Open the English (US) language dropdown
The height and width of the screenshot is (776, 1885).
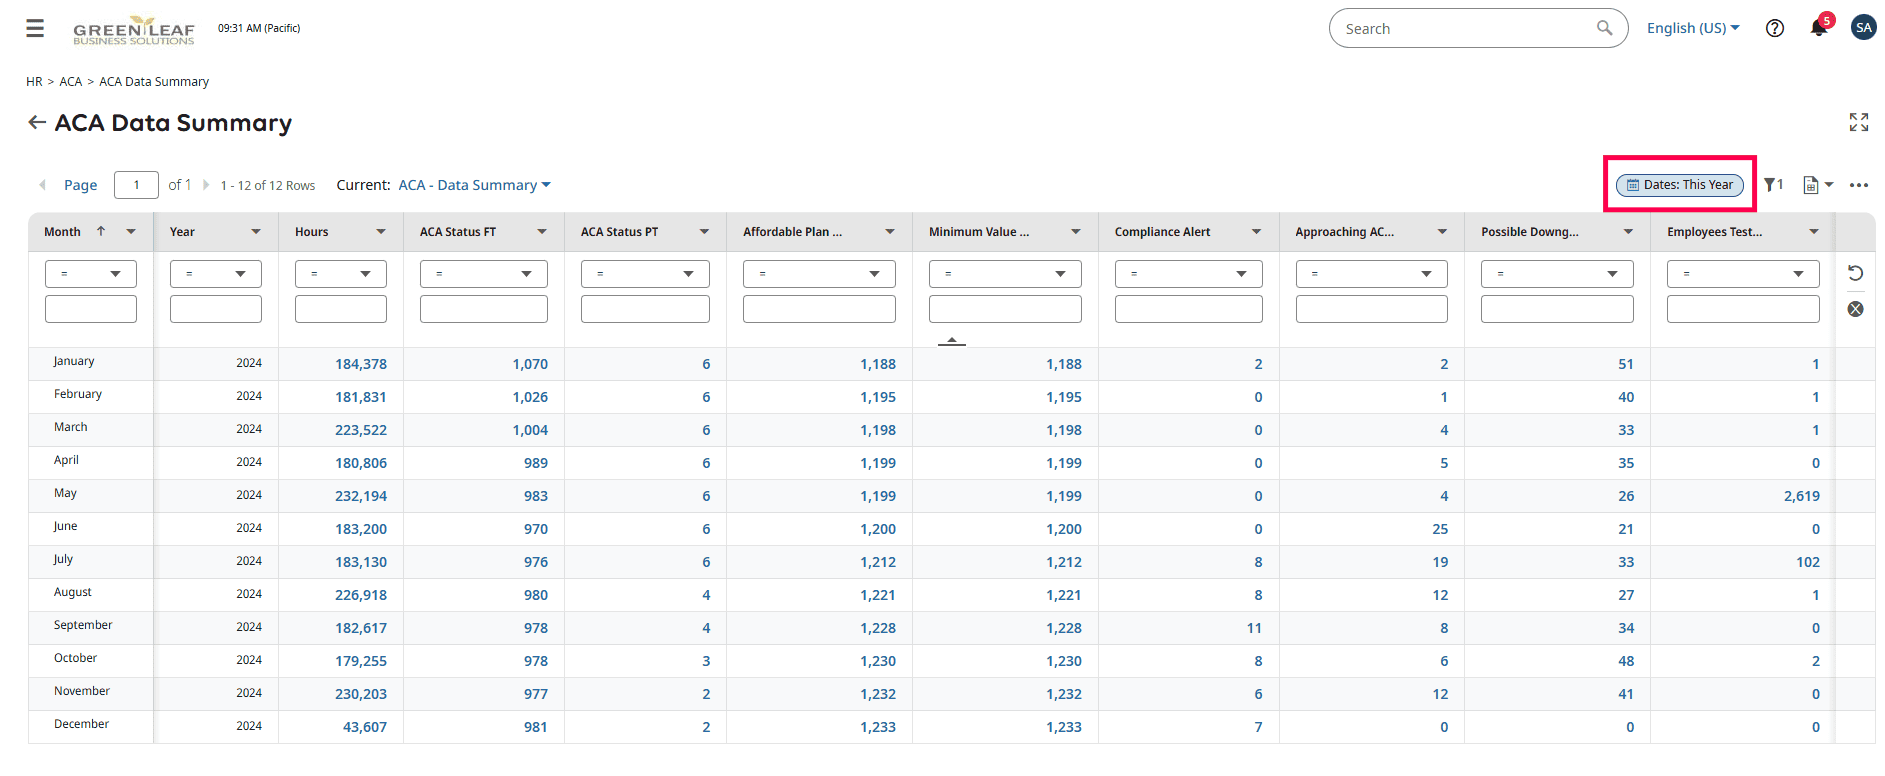[x=1694, y=28]
